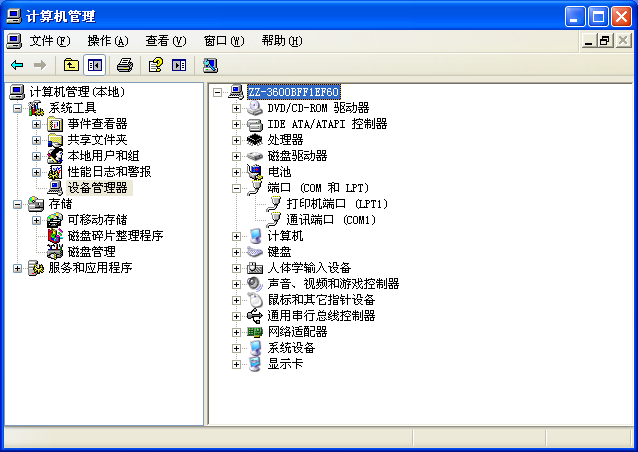The width and height of the screenshot is (638, 452).
Task: Click the 声音、视频和游戏控制器 speaker icon
Action: pos(255,284)
